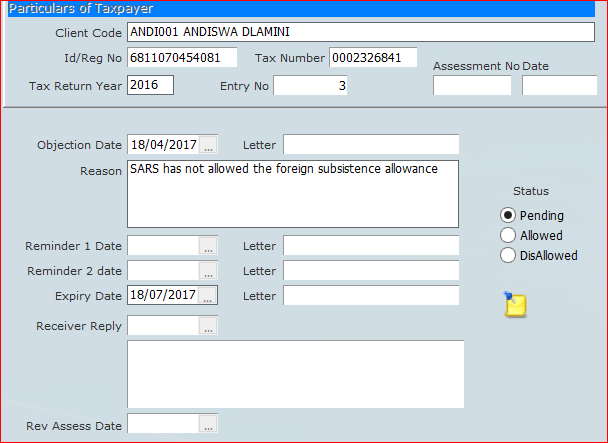
Task: Select the Pending status radio button
Action: pos(508,215)
